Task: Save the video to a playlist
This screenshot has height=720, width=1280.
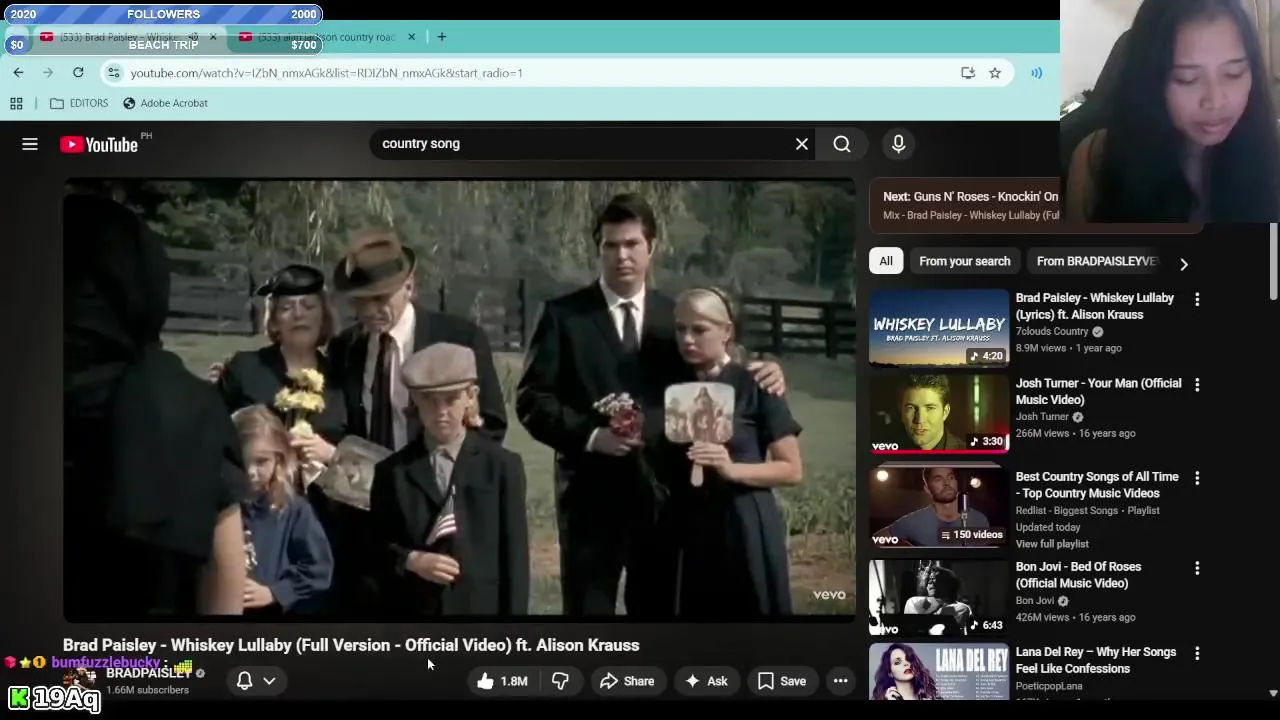Action: (782, 681)
